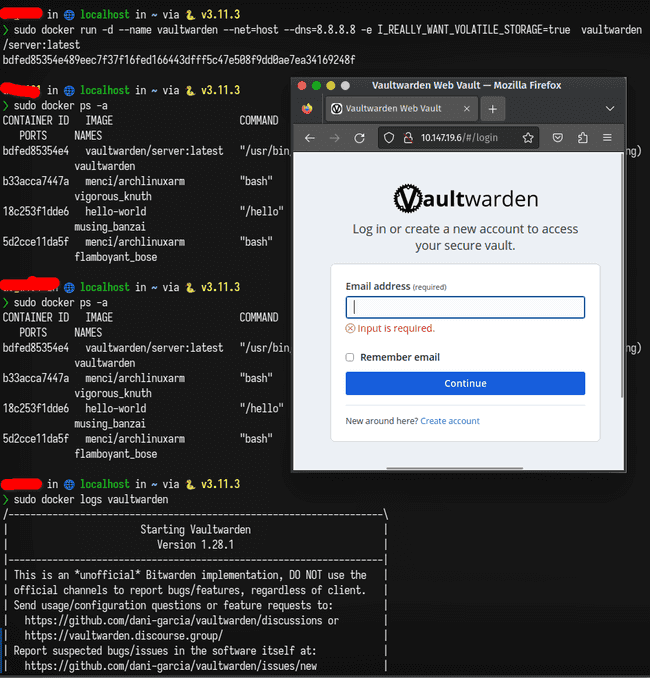Click the Firefox back arrow button
Viewport: 650px width, 678px height.
pos(310,138)
